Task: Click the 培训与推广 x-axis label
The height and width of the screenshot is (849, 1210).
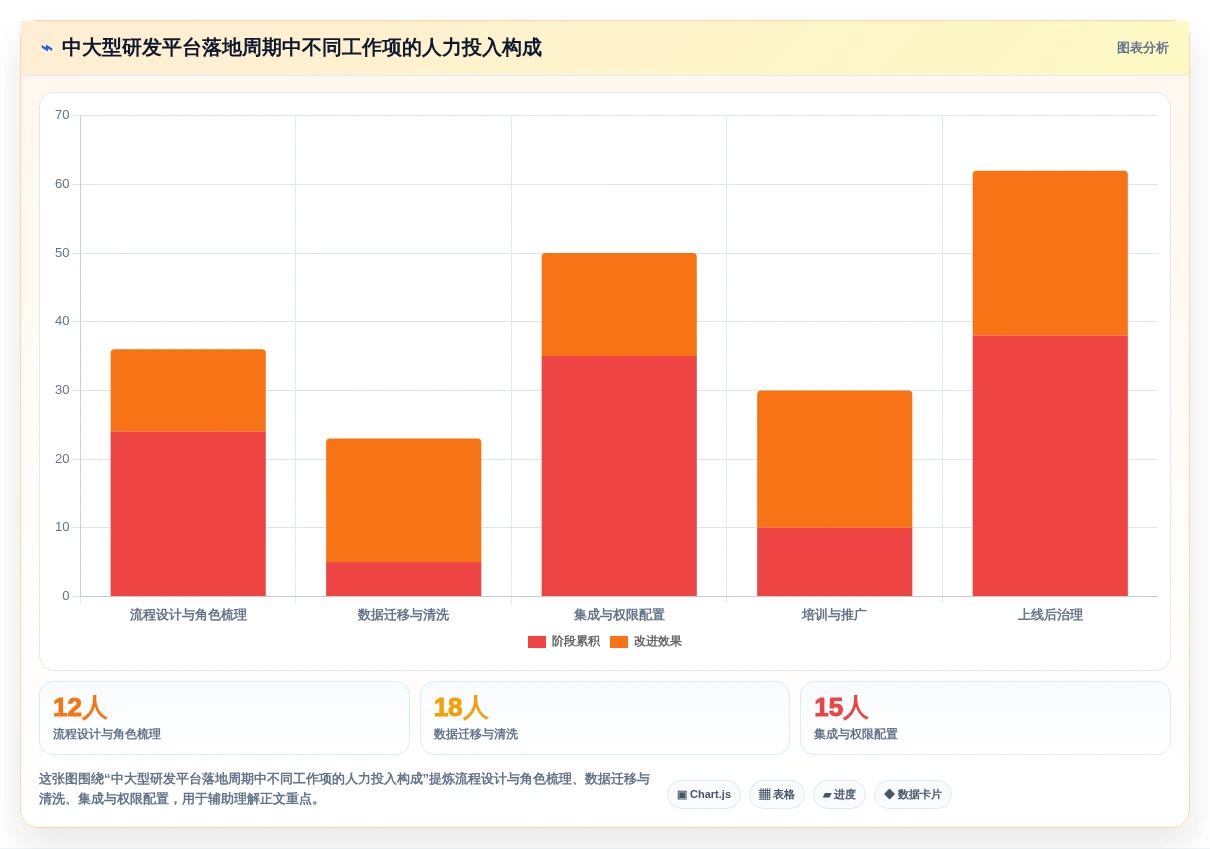Action: pos(835,615)
